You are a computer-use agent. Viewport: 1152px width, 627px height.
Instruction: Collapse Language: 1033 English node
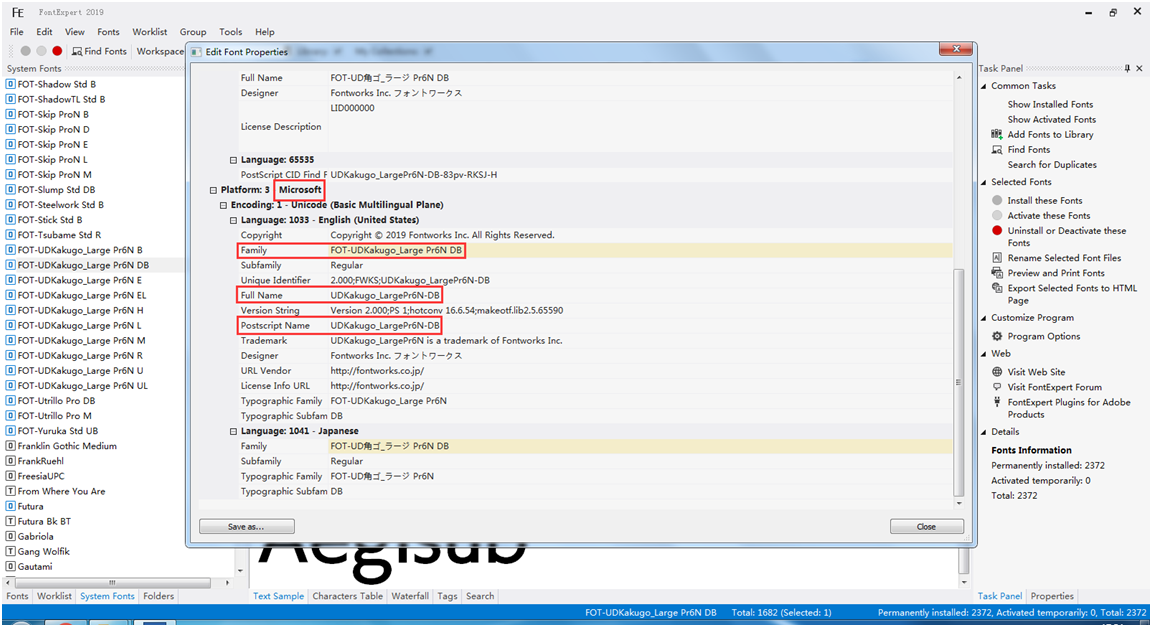pyautogui.click(x=233, y=220)
